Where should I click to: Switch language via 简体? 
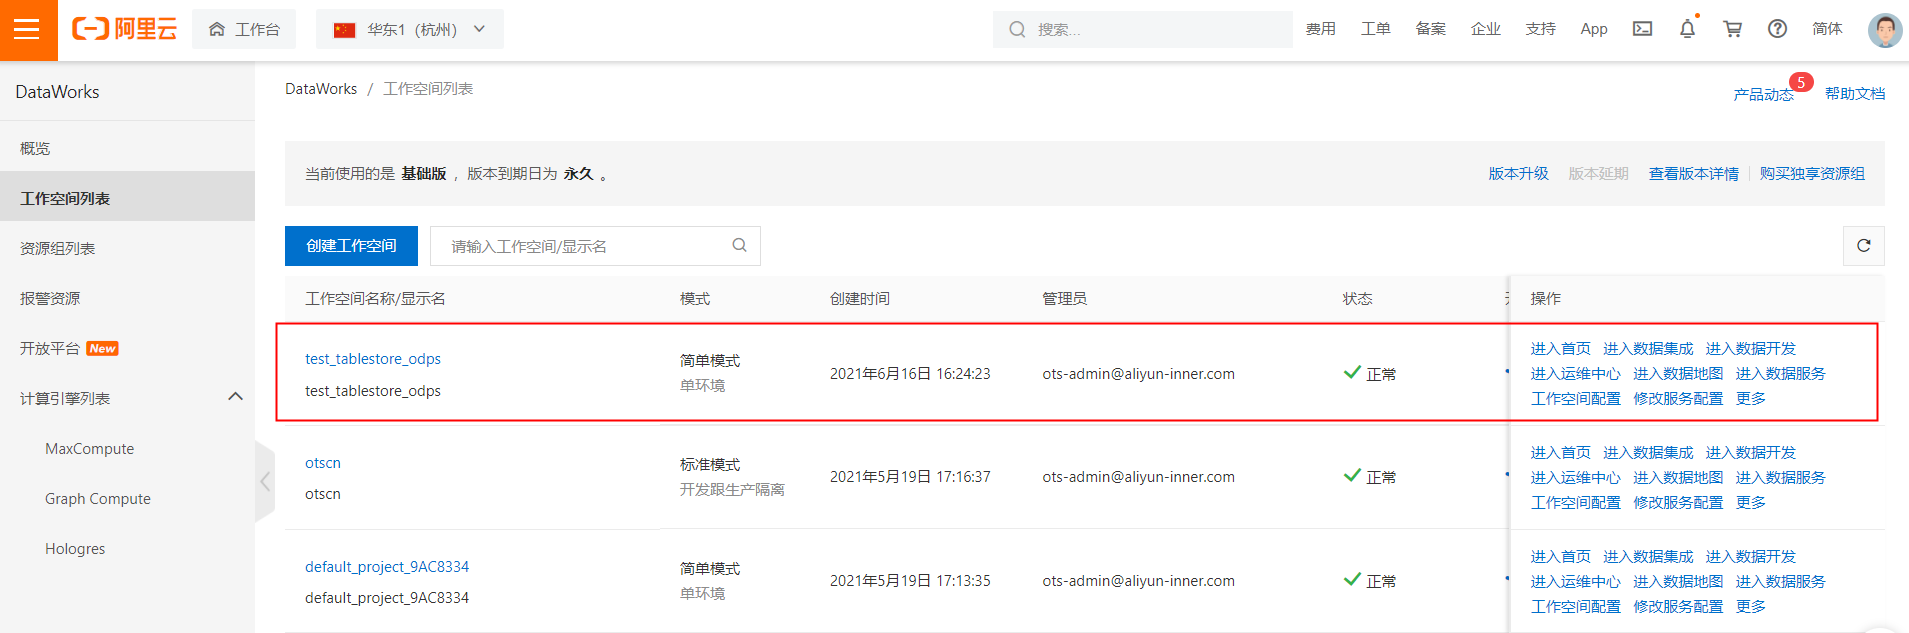pyautogui.click(x=1827, y=29)
